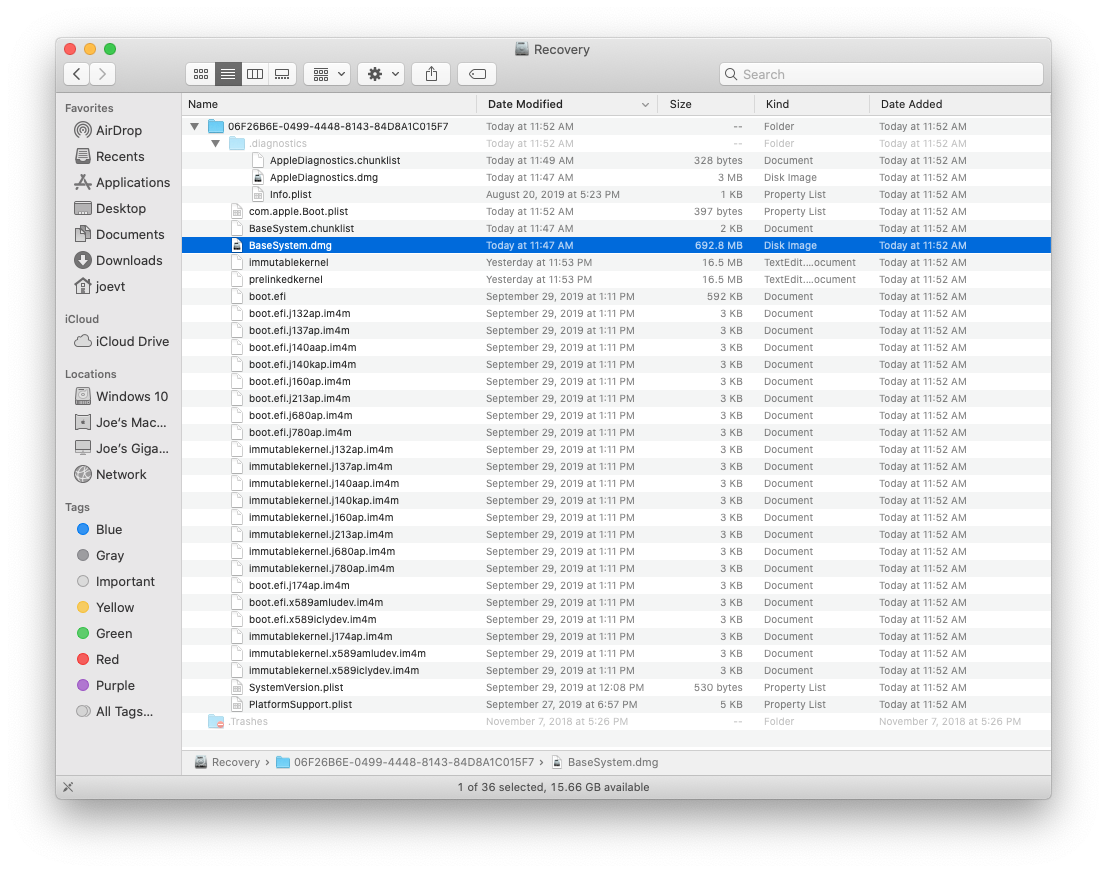Switch to list view
The height and width of the screenshot is (873, 1107).
(x=228, y=74)
